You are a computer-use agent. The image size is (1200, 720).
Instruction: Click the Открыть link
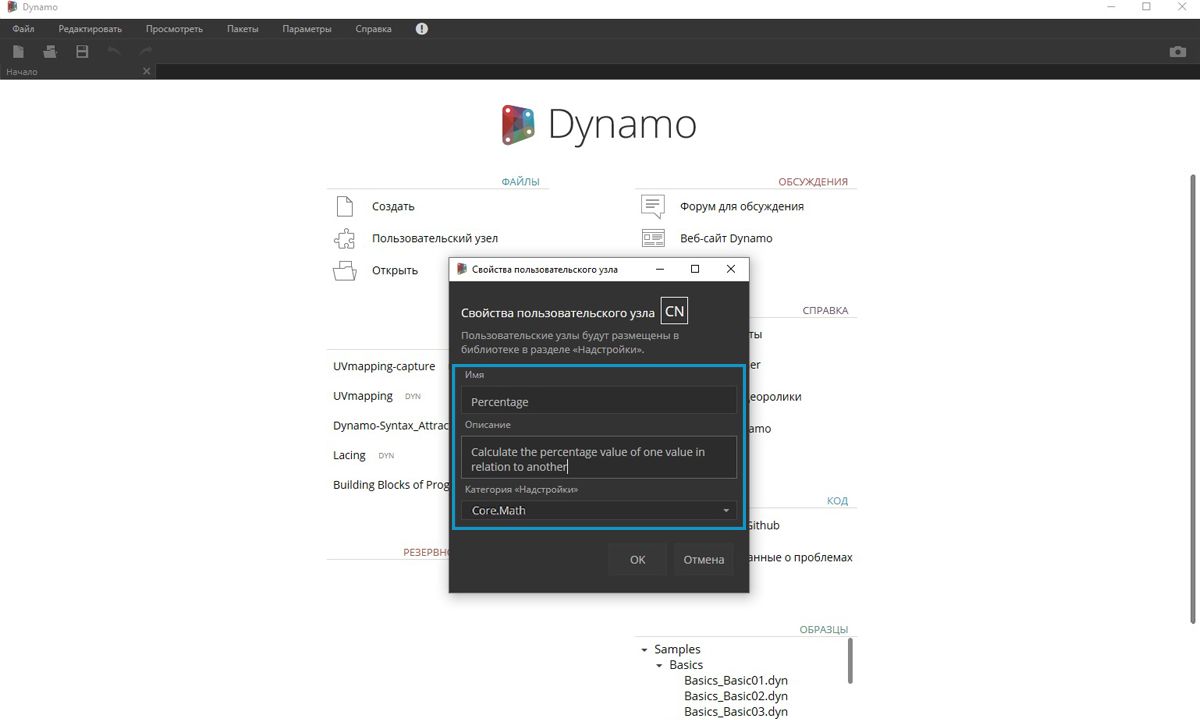point(395,270)
